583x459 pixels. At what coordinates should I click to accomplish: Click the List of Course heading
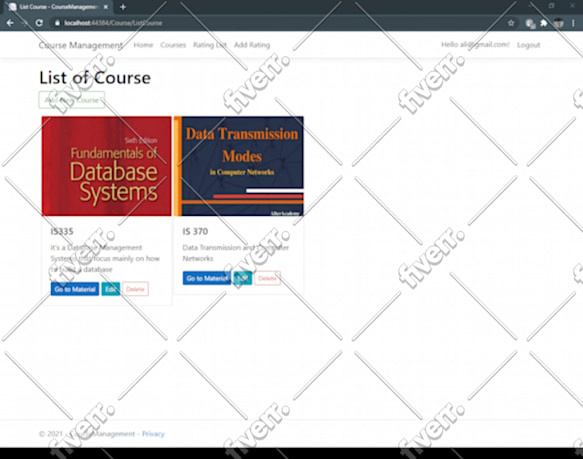coord(95,78)
